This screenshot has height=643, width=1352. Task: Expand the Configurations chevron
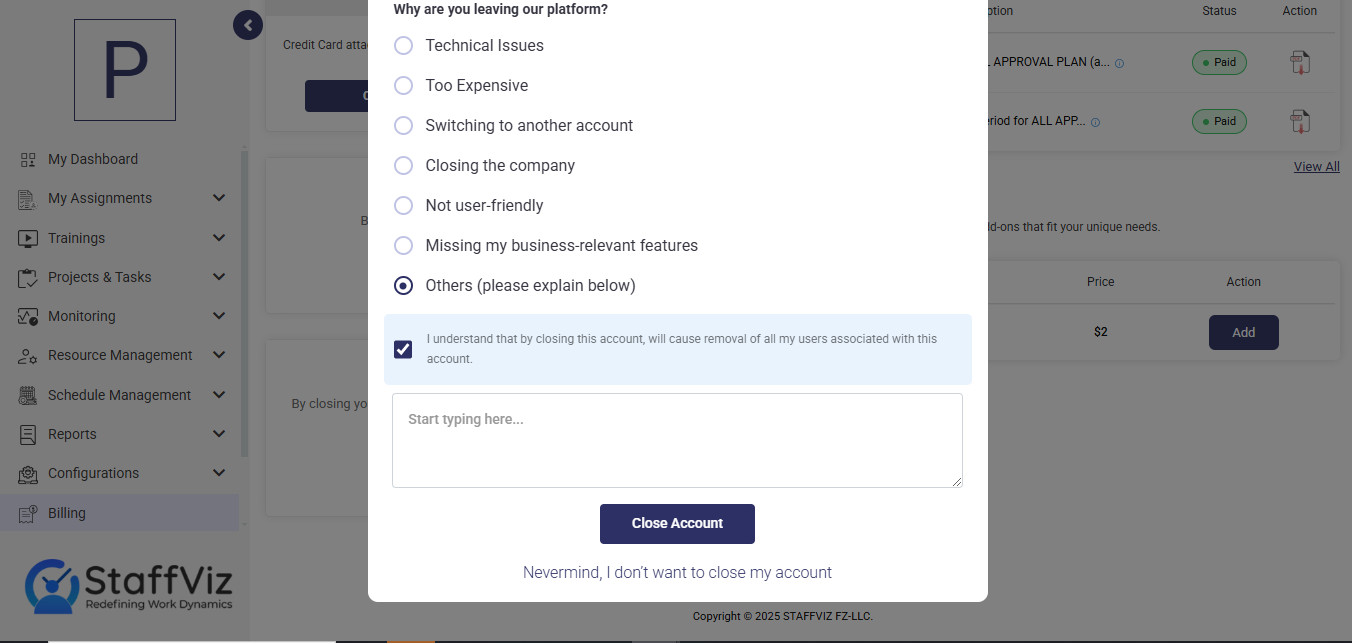[x=219, y=473]
